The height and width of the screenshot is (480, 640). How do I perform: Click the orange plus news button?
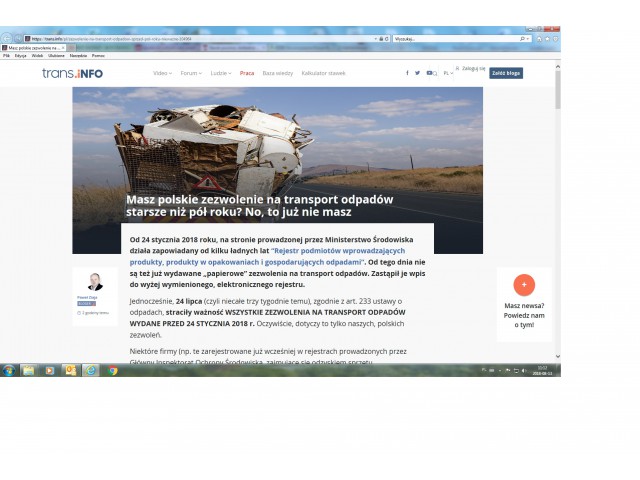[x=524, y=284]
